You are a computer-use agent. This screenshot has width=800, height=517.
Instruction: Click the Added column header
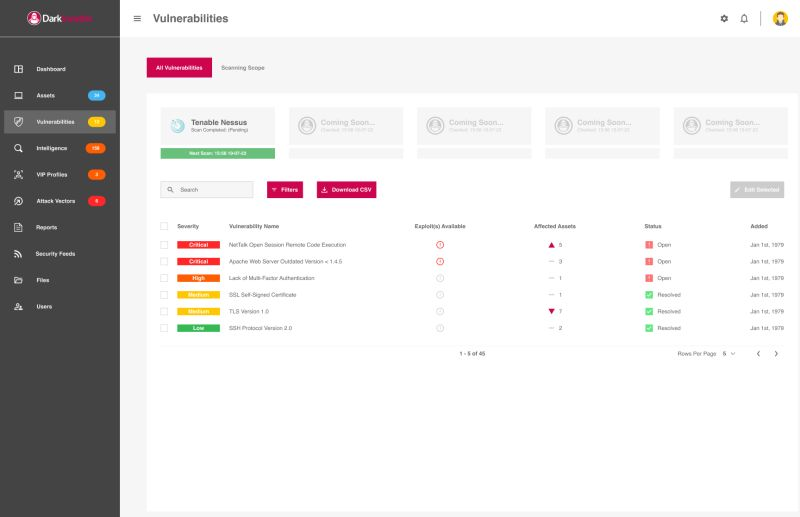759,226
